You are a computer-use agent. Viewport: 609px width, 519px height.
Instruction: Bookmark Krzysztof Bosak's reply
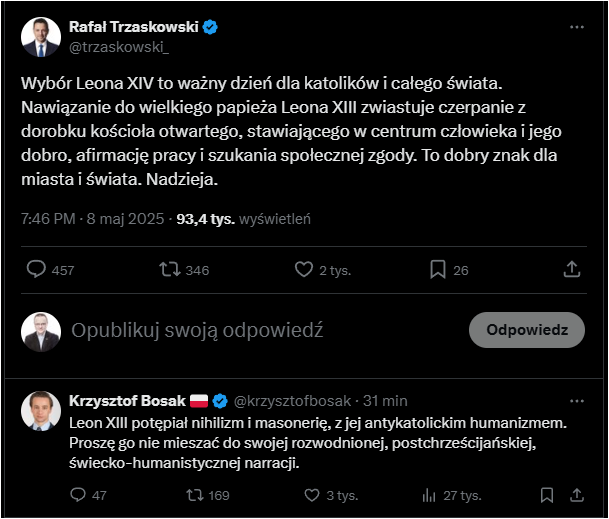click(547, 495)
